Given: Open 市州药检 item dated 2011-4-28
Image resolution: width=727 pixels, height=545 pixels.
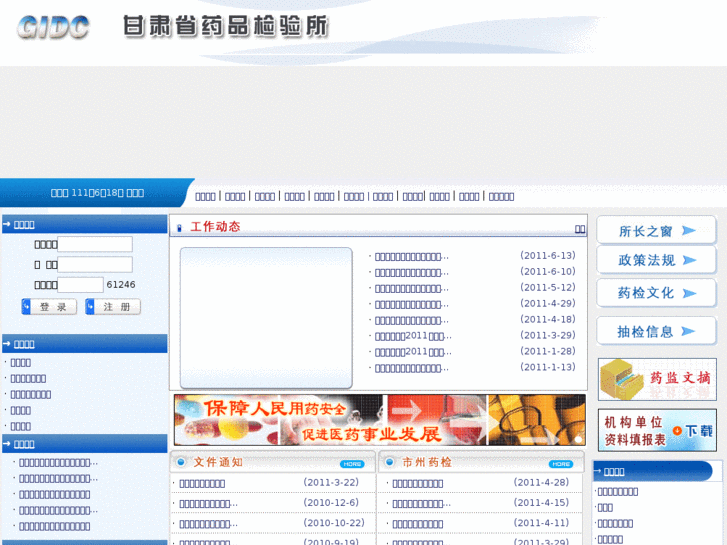Looking at the screenshot, I should (x=418, y=483).
